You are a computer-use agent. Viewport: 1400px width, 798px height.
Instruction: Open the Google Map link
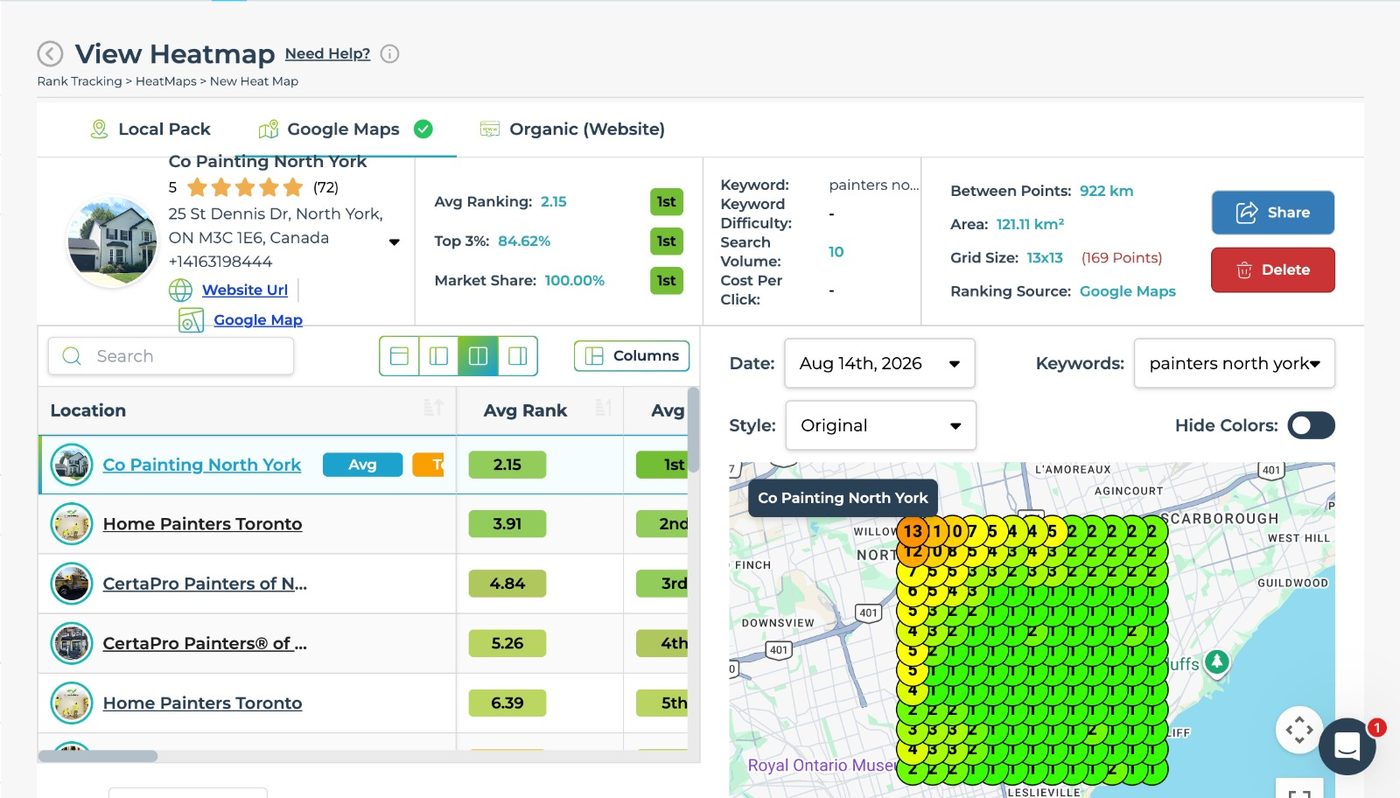[258, 320]
